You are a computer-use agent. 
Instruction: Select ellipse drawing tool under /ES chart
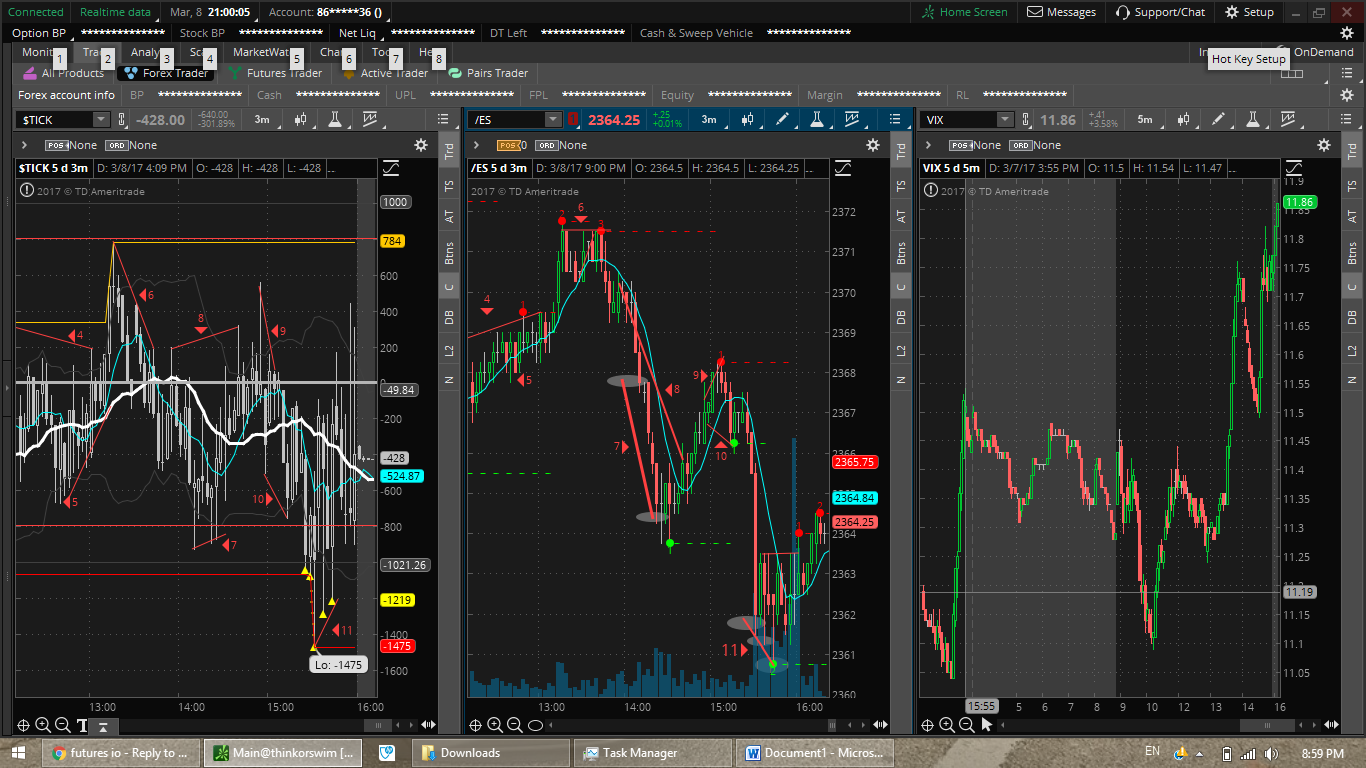point(535,725)
